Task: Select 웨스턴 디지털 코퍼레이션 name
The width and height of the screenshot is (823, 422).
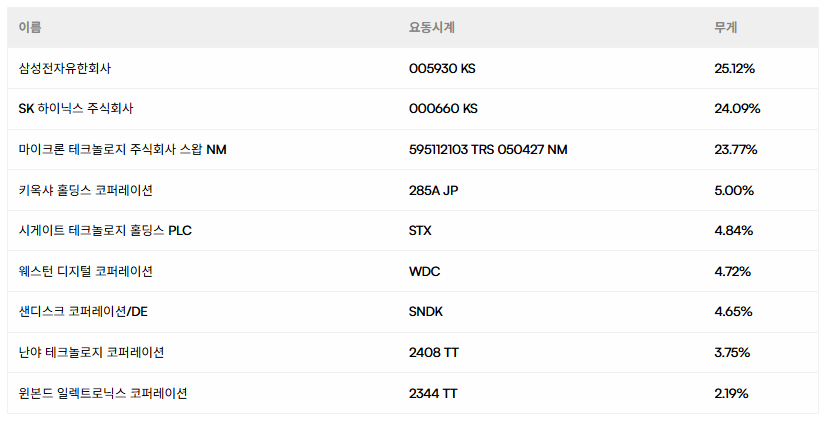Action: (x=86, y=271)
